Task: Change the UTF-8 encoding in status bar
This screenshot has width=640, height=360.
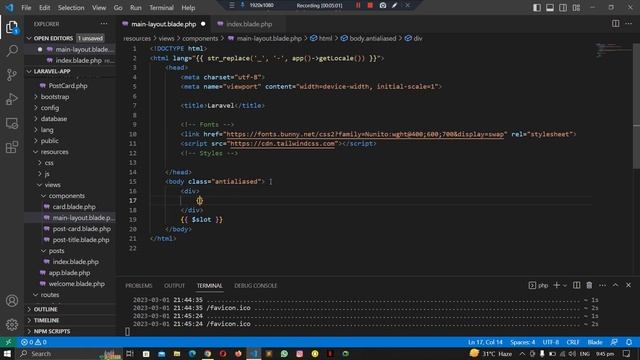Action: click(551, 342)
